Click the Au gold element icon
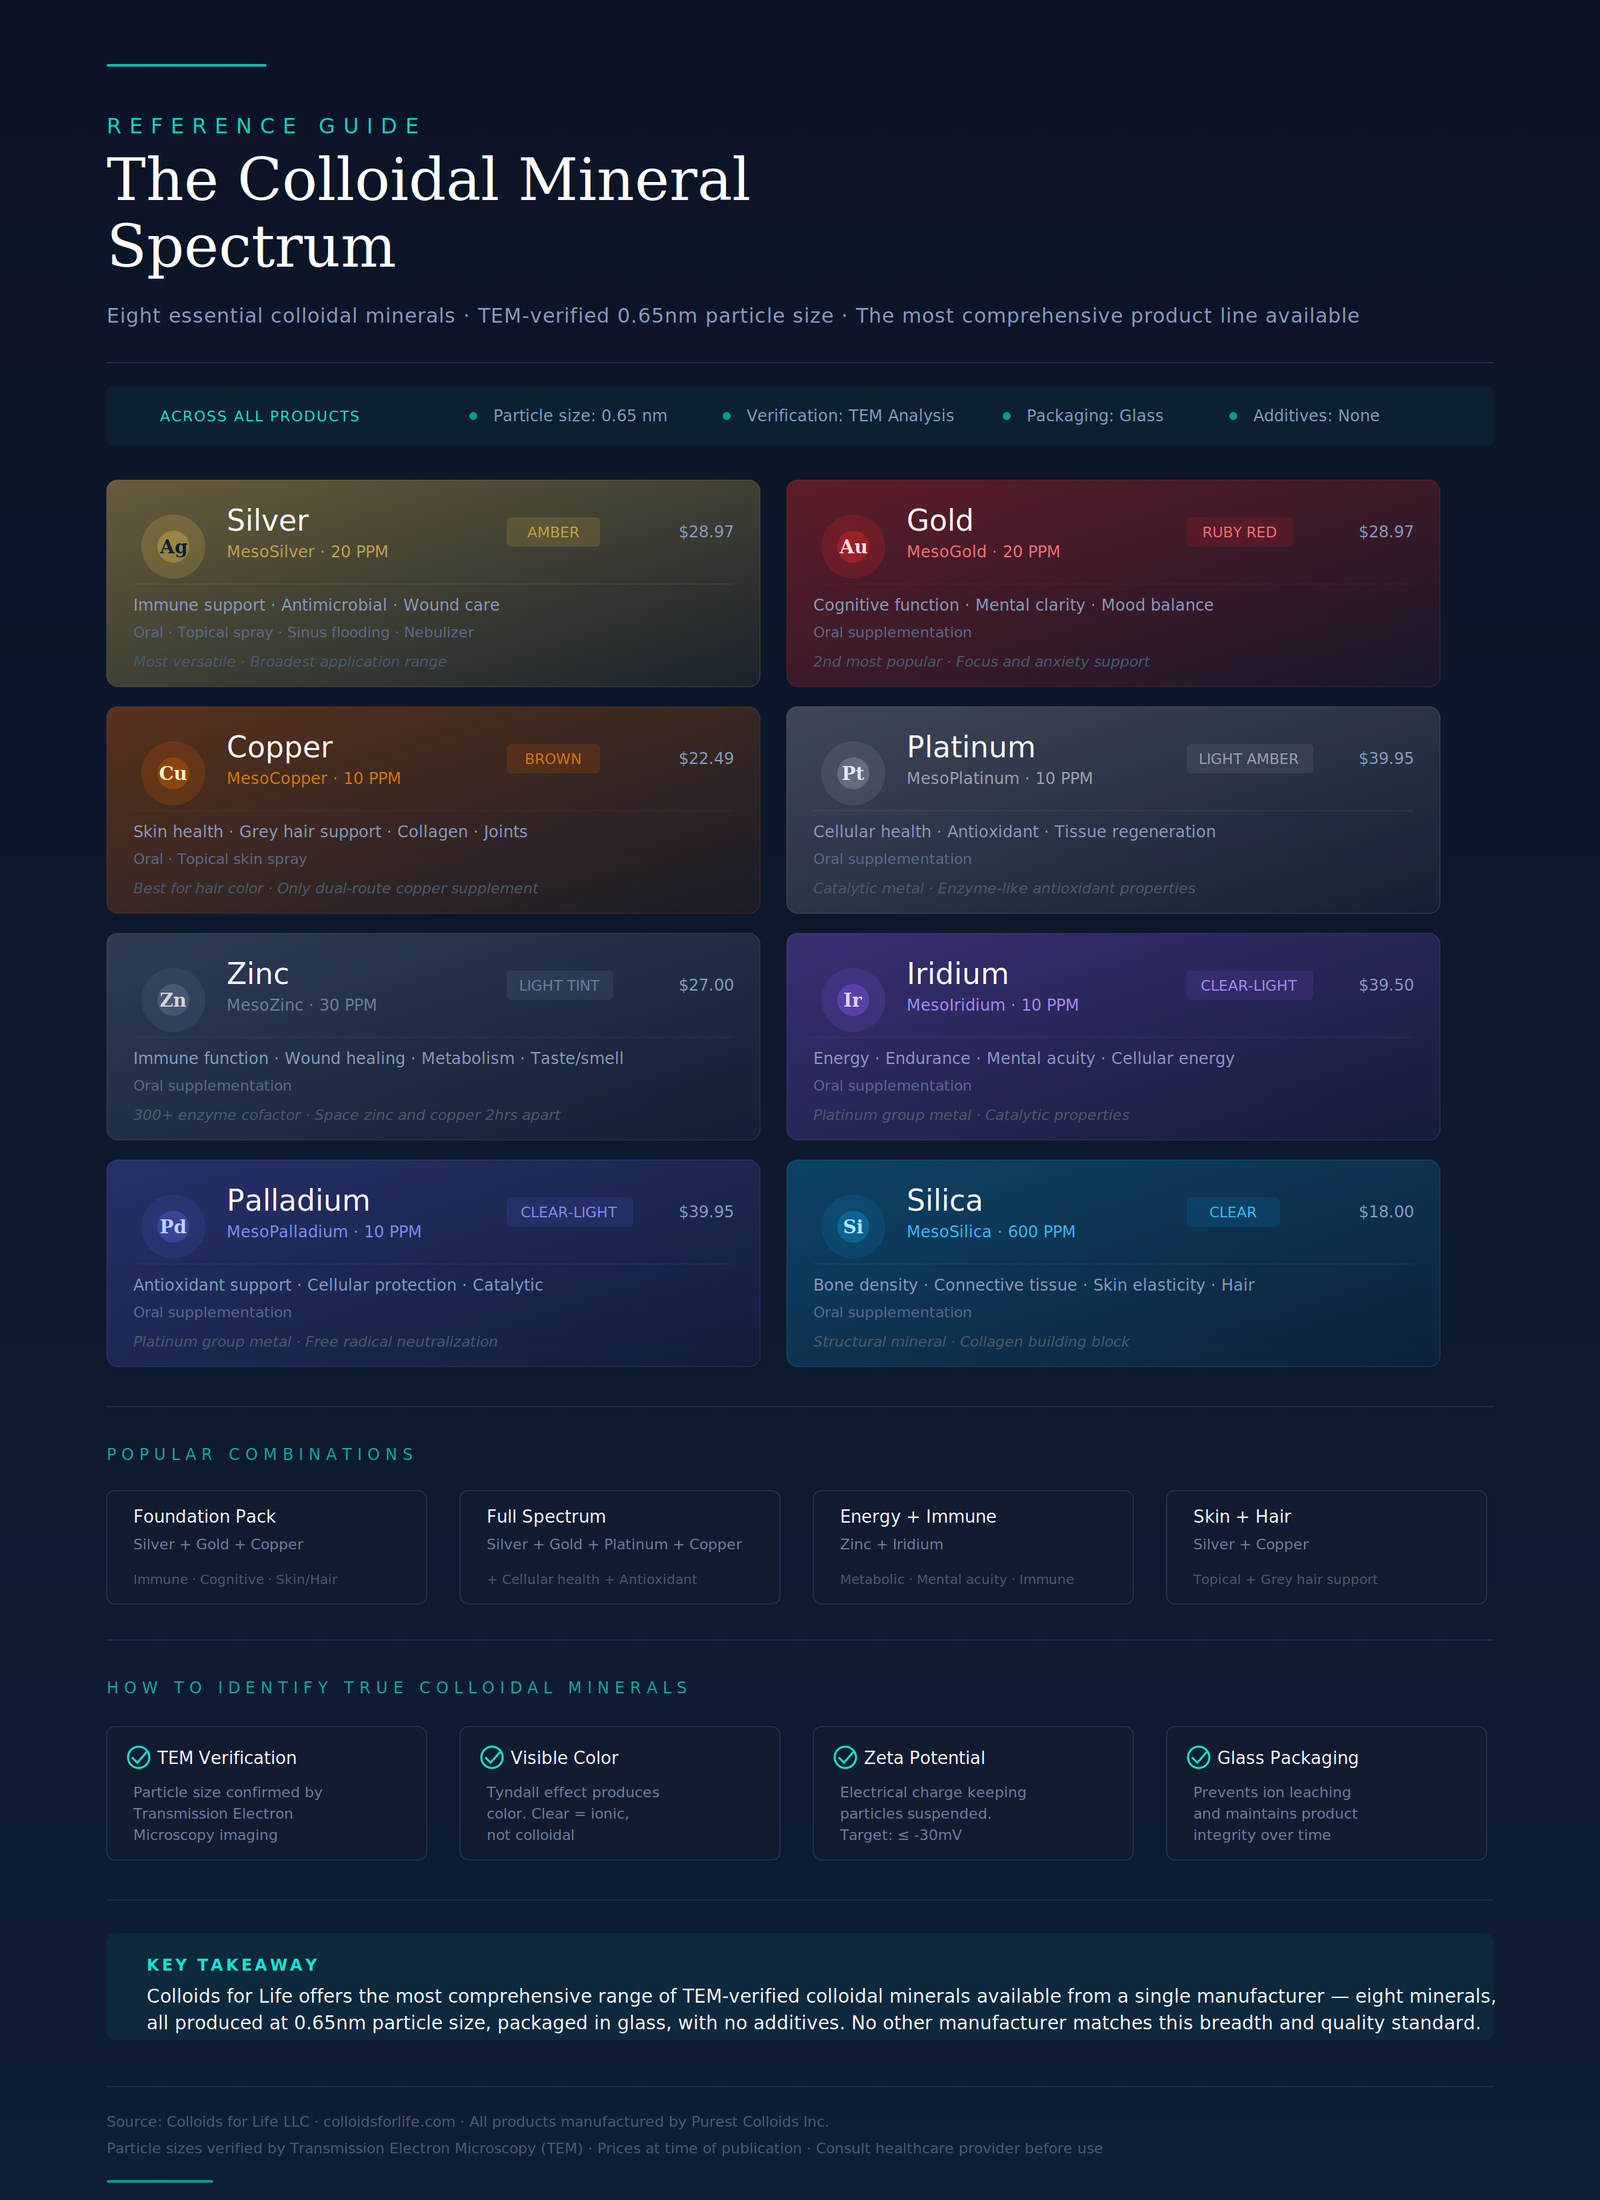 click(853, 546)
